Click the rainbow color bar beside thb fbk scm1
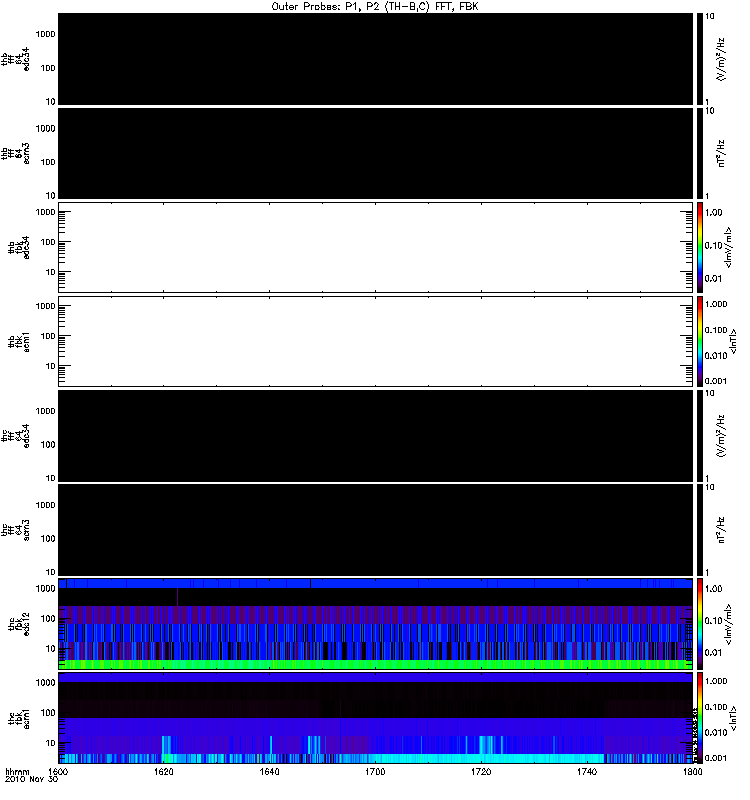Image resolution: width=750 pixels, height=800 pixels. point(700,341)
